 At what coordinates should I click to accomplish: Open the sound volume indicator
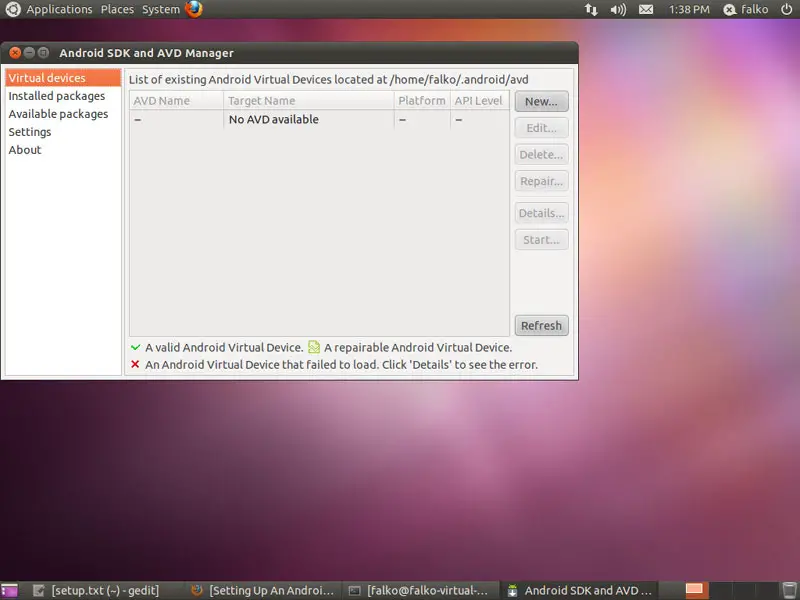click(x=618, y=9)
